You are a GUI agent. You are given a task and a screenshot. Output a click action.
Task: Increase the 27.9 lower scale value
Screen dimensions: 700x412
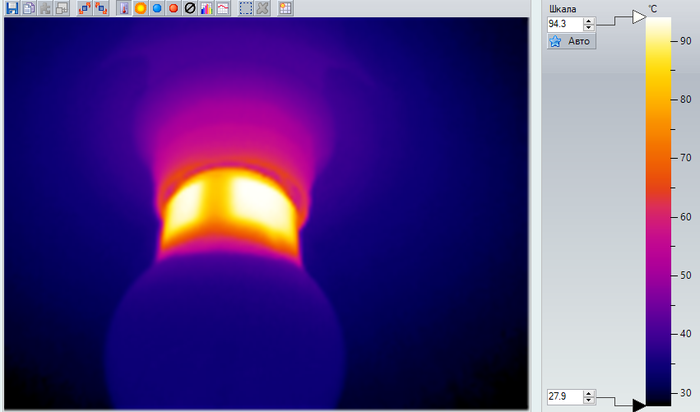click(x=589, y=394)
